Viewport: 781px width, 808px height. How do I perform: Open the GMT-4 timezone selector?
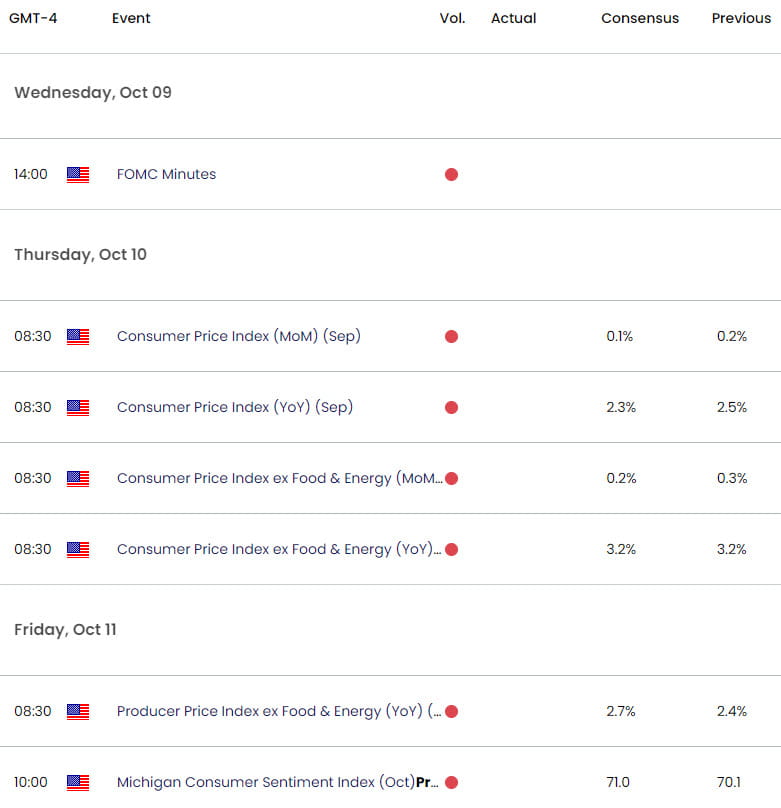tap(35, 18)
